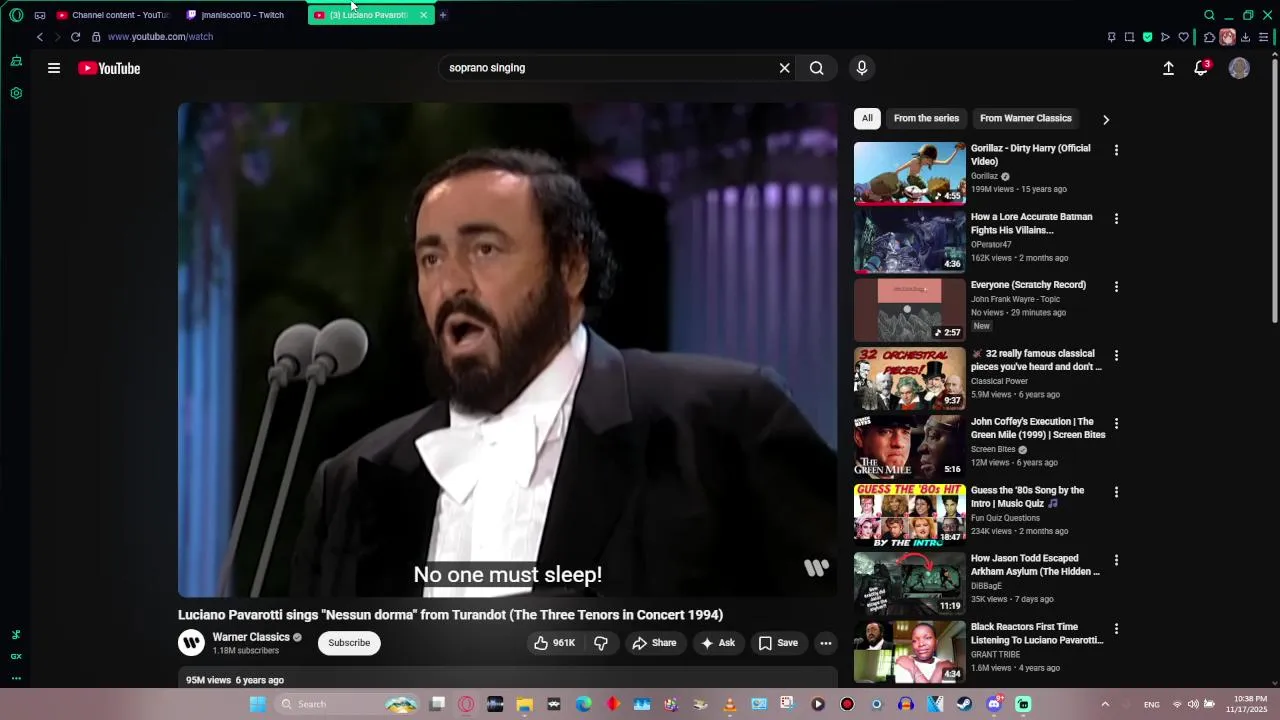Open the browser search icon at top right

[x=1209, y=15]
